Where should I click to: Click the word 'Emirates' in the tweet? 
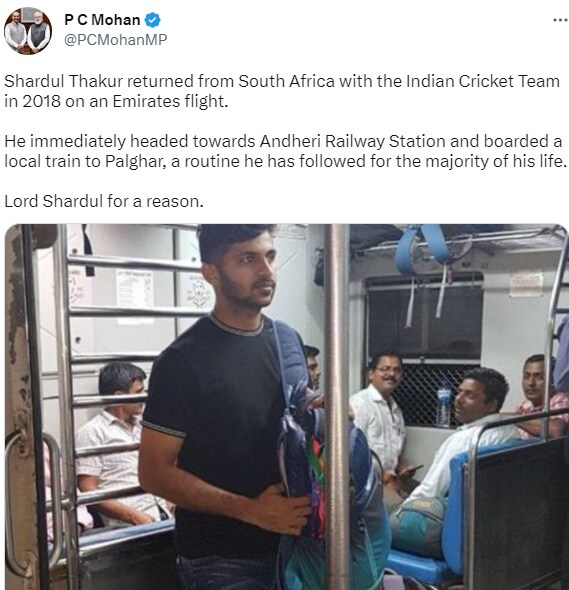click(146, 101)
